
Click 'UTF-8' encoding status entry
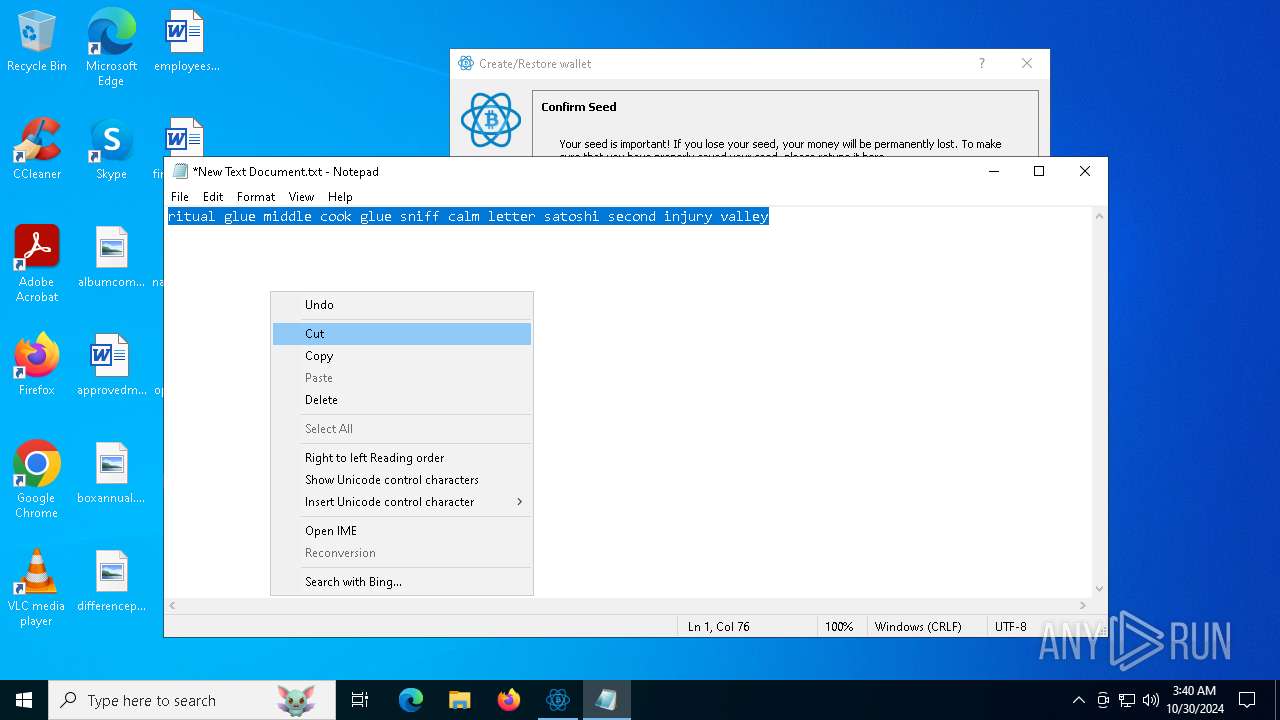(1011, 627)
